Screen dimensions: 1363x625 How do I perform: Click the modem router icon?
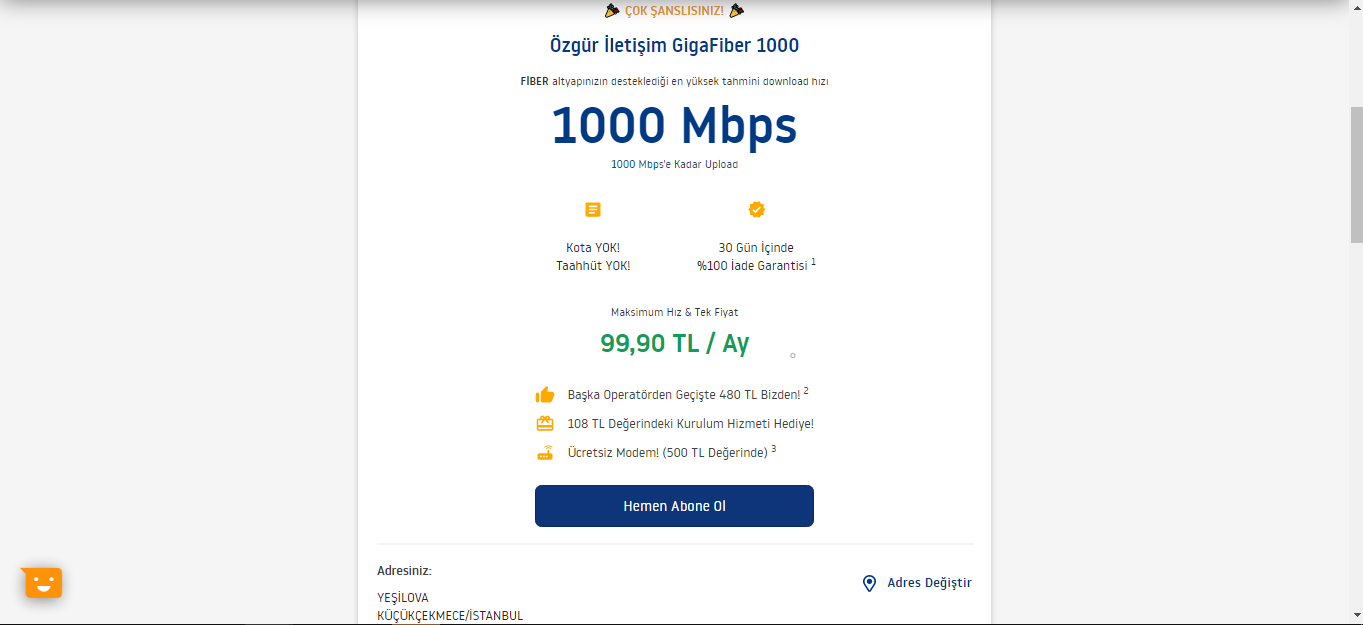click(545, 452)
